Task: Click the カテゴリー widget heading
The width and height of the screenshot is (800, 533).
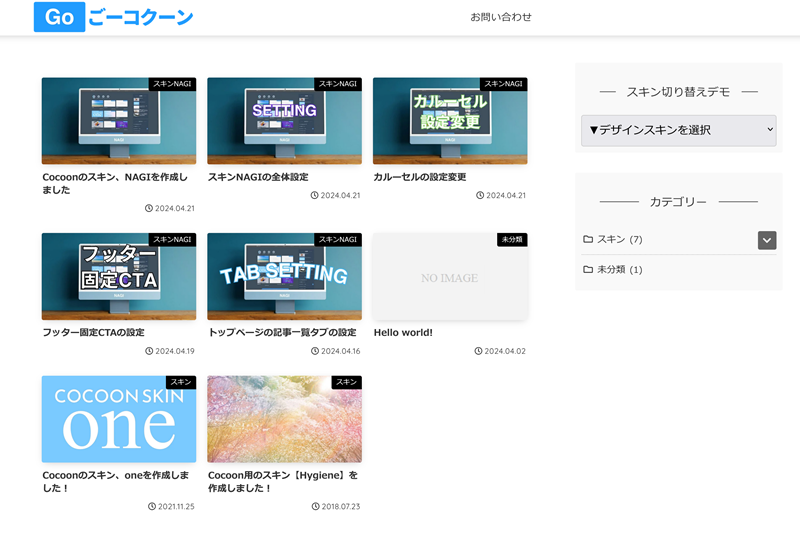Action: 679,202
